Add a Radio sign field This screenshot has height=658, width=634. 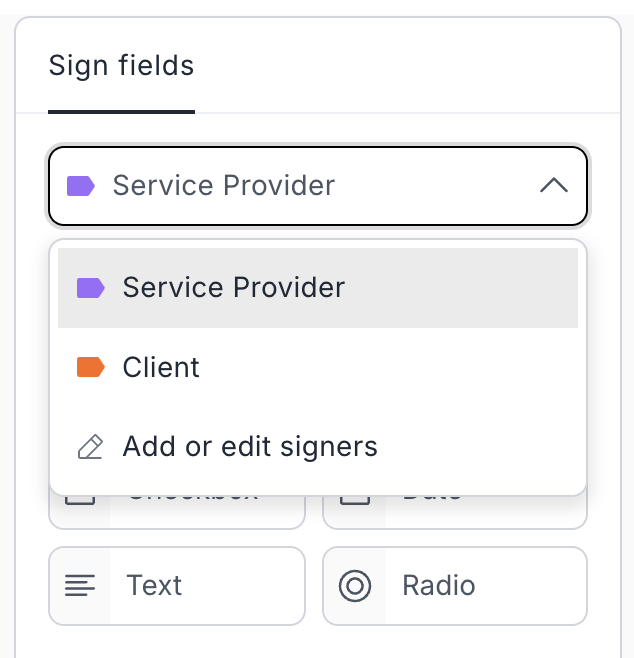coord(455,586)
